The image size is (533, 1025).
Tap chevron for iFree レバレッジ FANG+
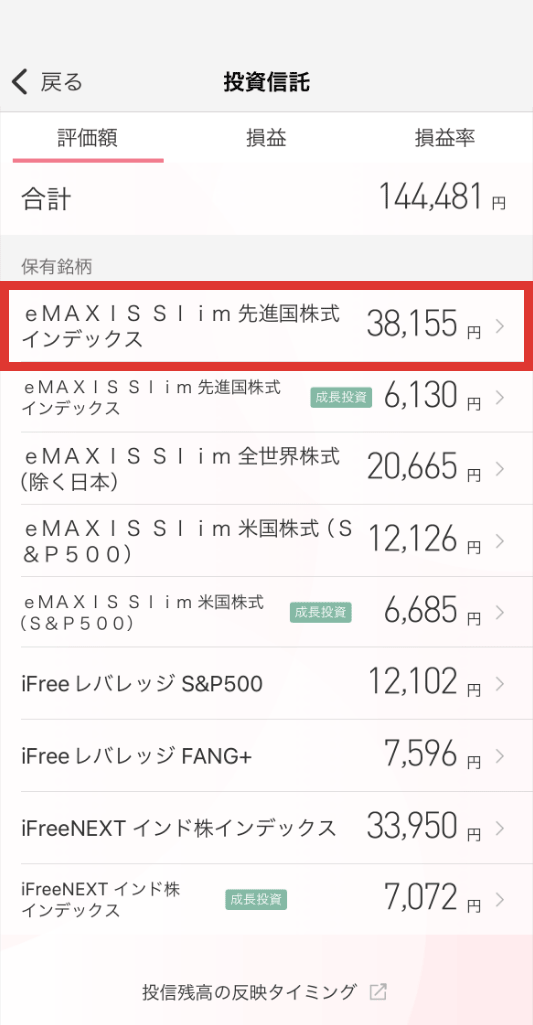[x=500, y=756]
